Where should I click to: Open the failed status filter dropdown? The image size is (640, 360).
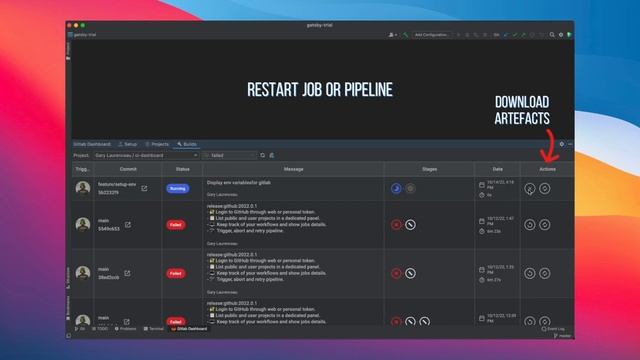[x=230, y=156]
